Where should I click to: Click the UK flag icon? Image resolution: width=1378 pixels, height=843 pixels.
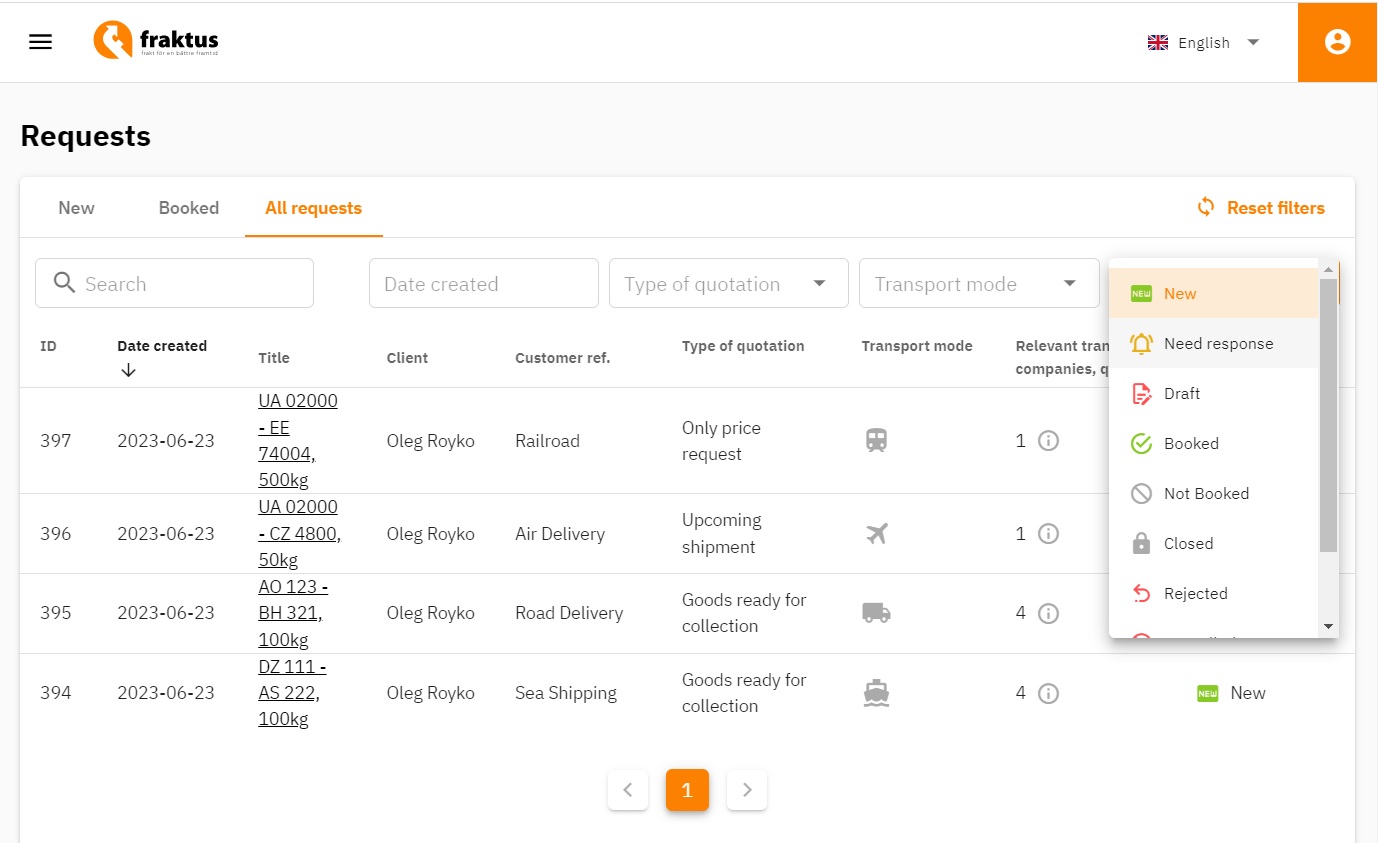pos(1158,43)
